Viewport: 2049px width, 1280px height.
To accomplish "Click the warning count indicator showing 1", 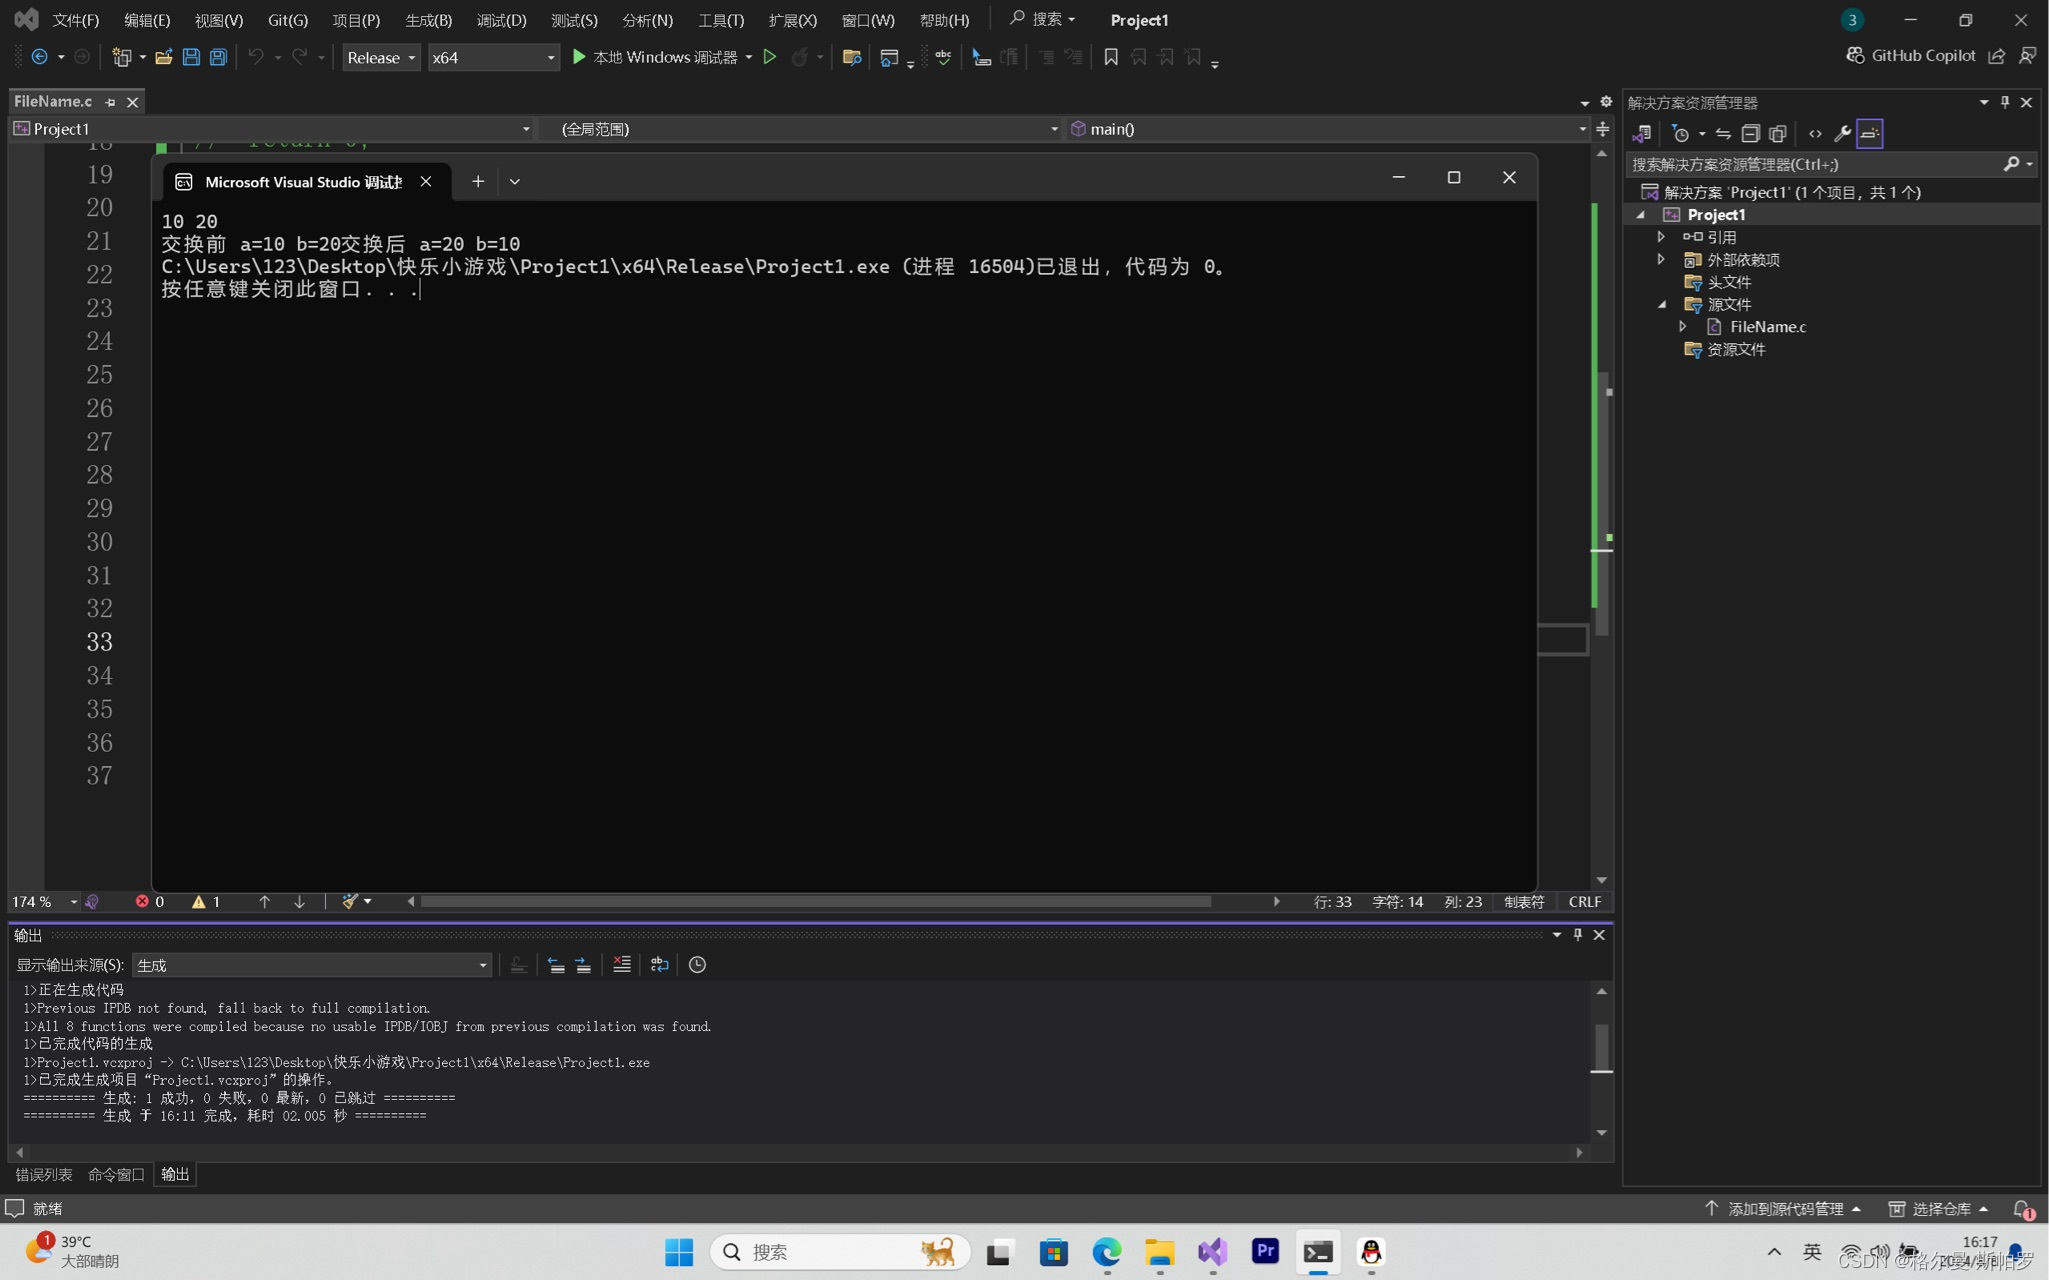I will coord(206,902).
